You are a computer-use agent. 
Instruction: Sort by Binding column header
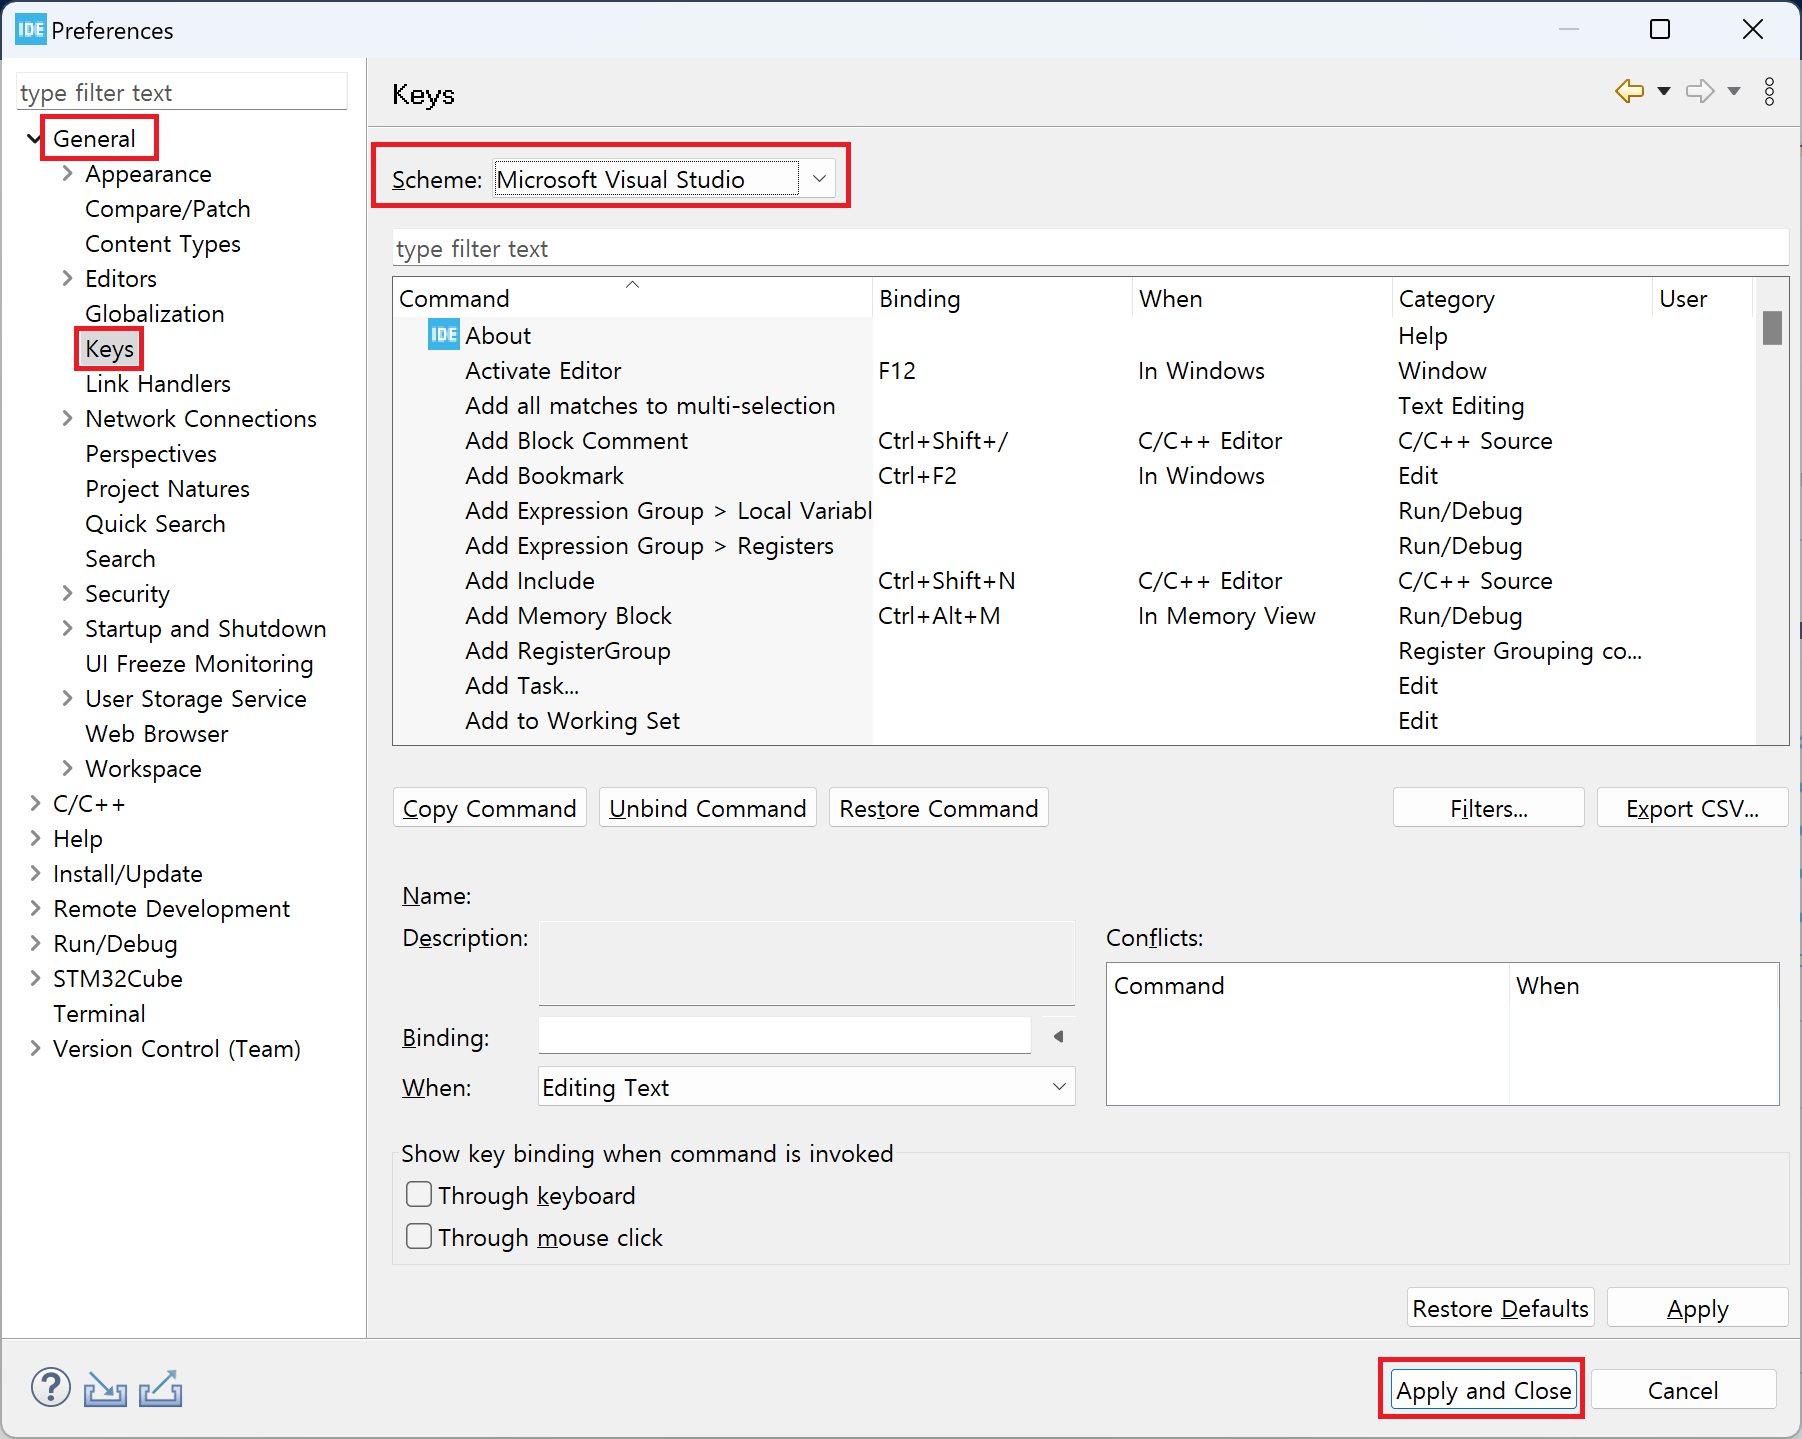1002,298
